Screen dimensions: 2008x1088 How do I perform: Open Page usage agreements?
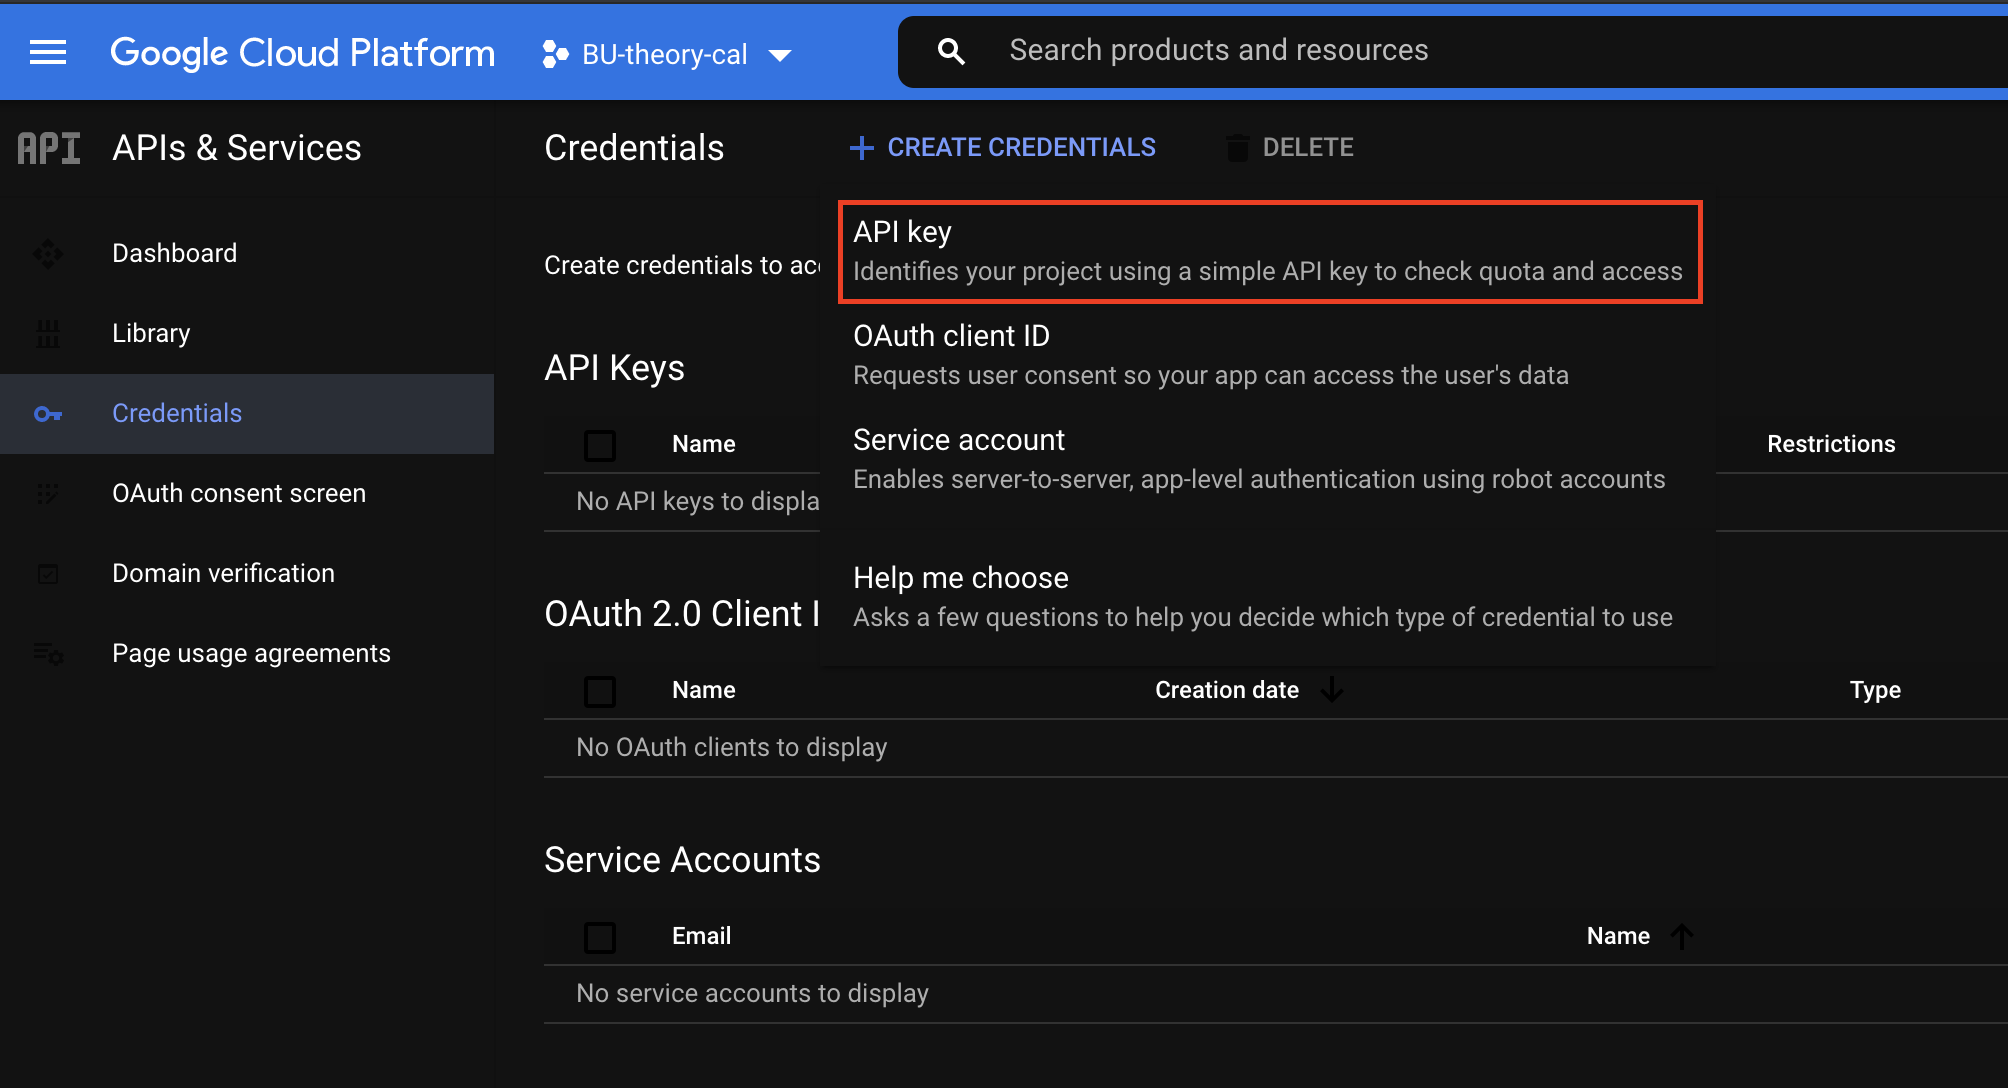247,654
